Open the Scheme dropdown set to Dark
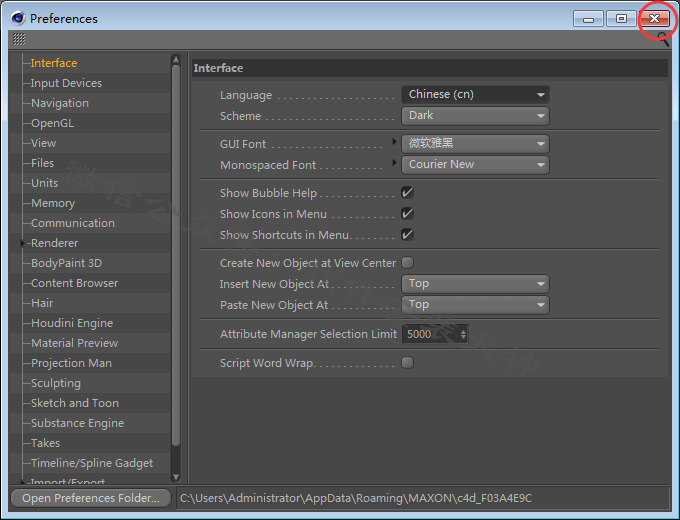 click(x=475, y=116)
